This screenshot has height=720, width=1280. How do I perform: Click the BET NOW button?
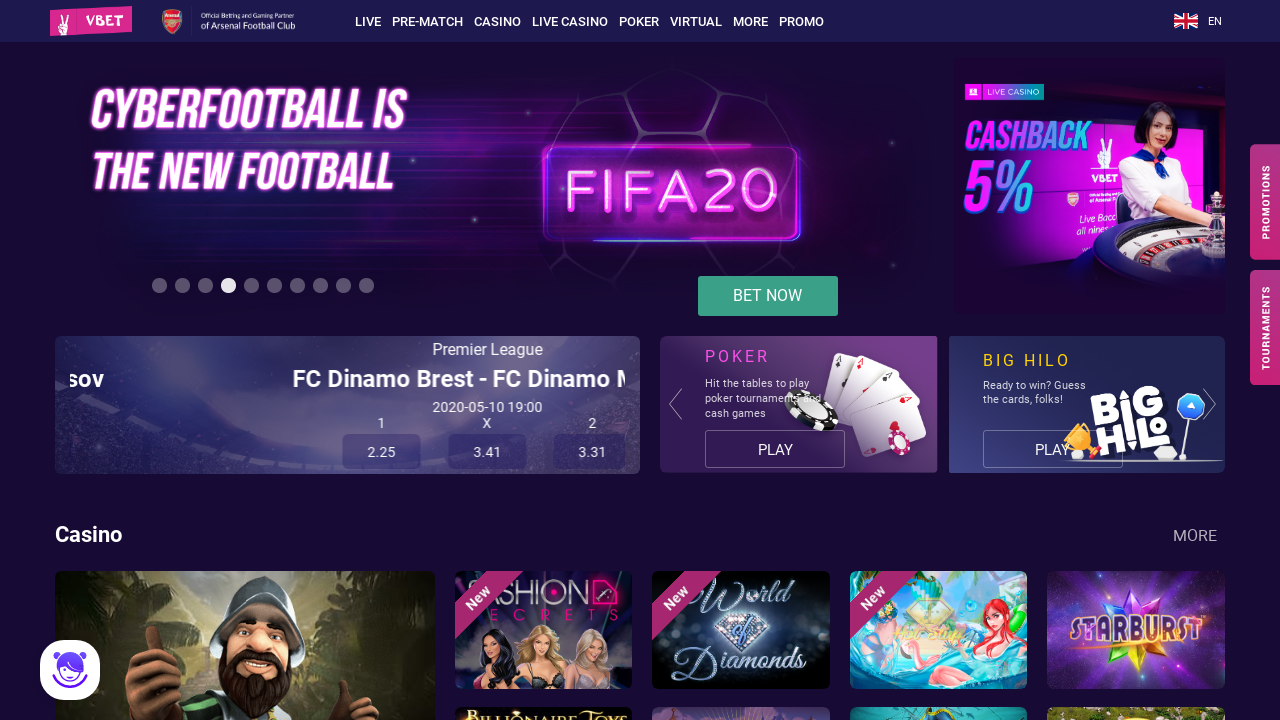(x=768, y=296)
